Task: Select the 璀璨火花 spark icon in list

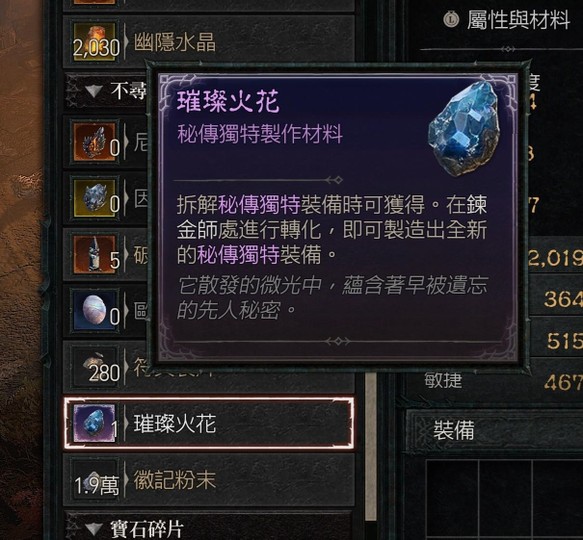Action: pyautogui.click(x=94, y=423)
